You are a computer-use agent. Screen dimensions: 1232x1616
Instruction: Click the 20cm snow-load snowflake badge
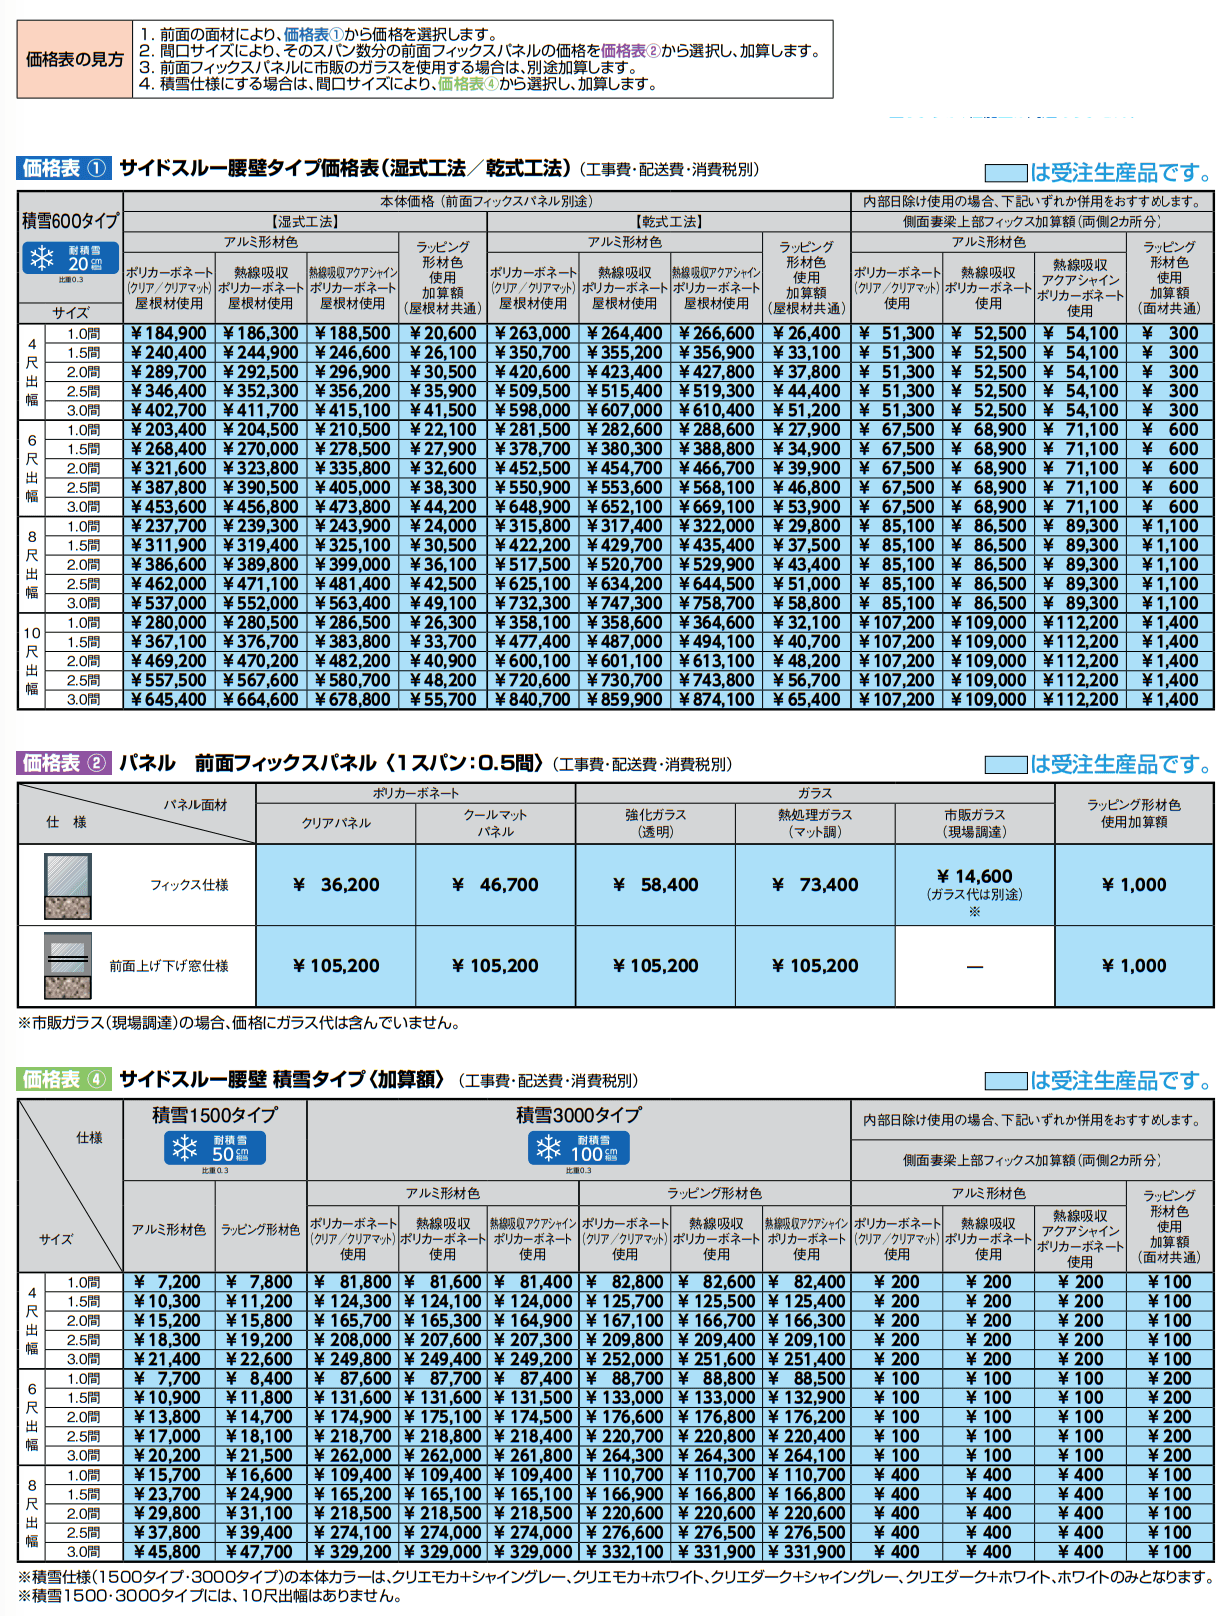(70, 258)
